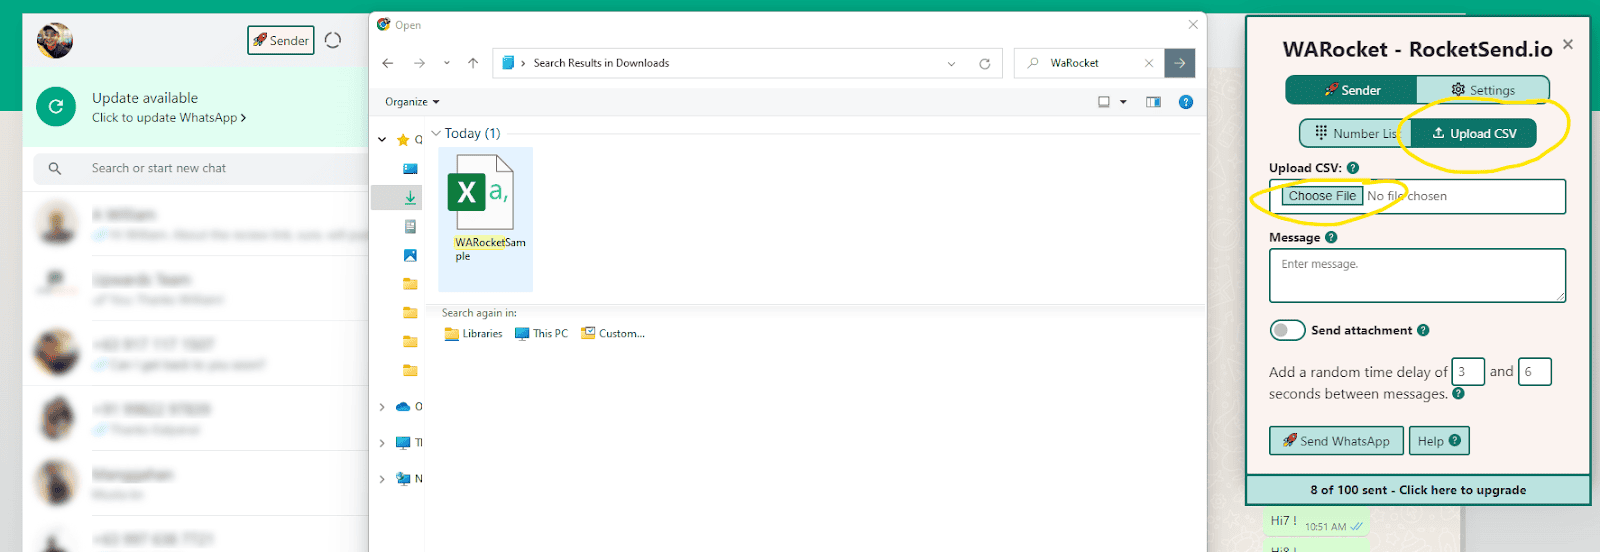Toggle the preview pane icon

point(1153,102)
